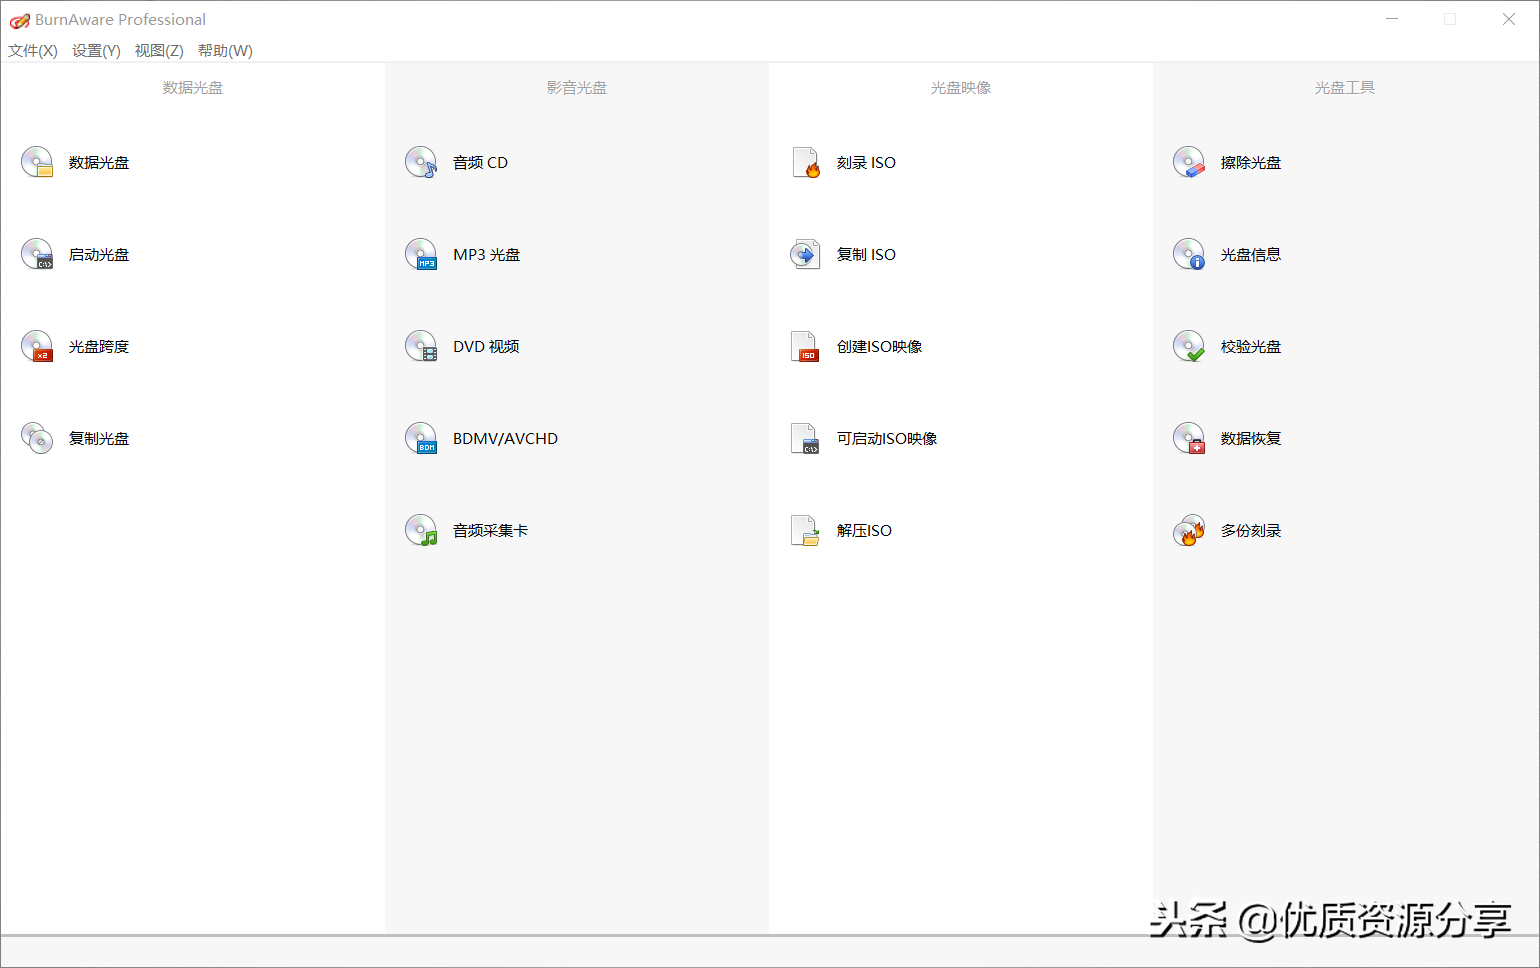Screen dimensions: 1540x968
Task: Click the 启动光盘 boot disc icon
Action: coord(37,254)
